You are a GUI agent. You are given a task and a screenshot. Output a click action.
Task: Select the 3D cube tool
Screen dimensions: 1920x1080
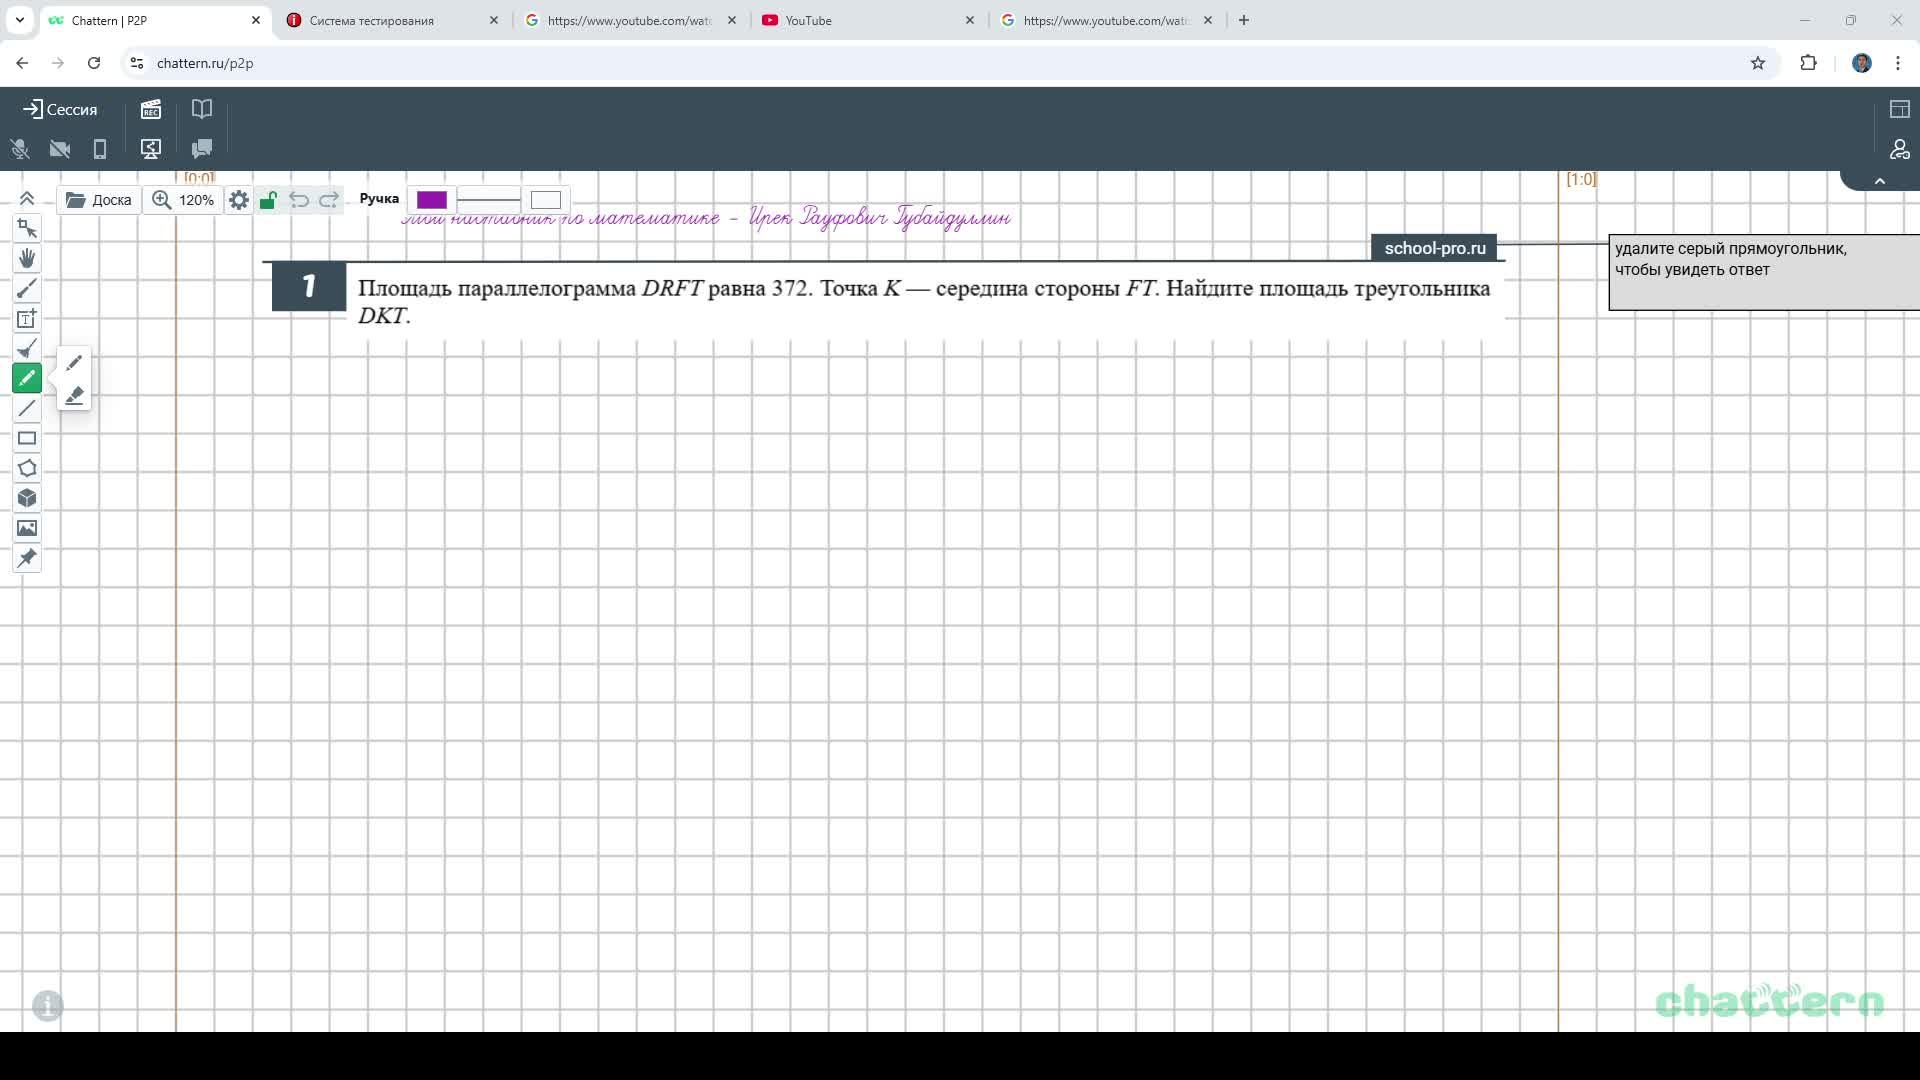pyautogui.click(x=27, y=498)
